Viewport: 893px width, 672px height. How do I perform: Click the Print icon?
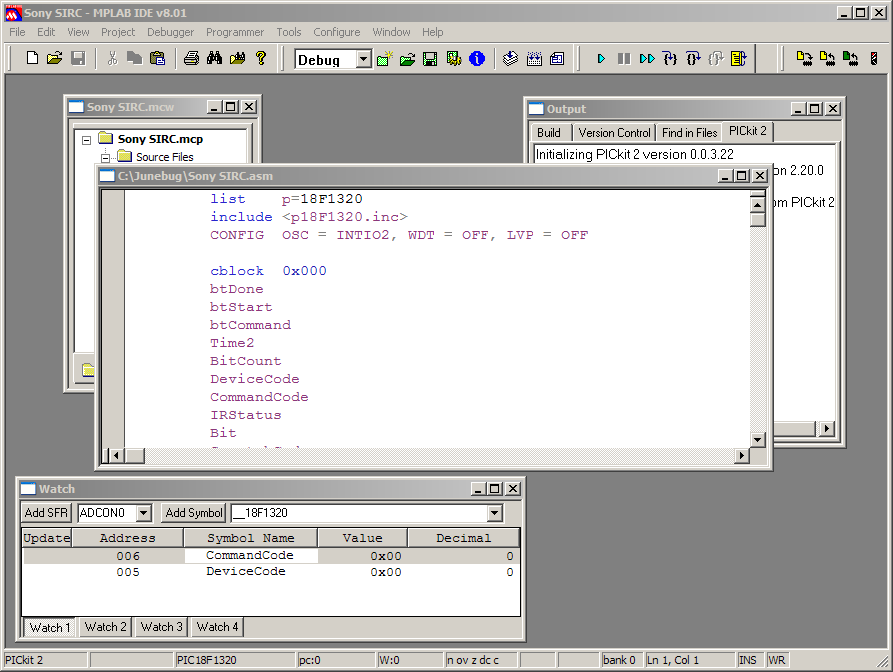[x=191, y=58]
